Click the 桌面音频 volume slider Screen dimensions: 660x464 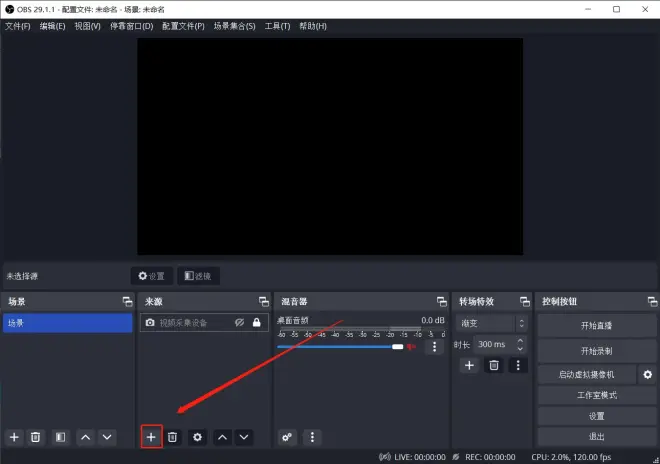pos(340,347)
